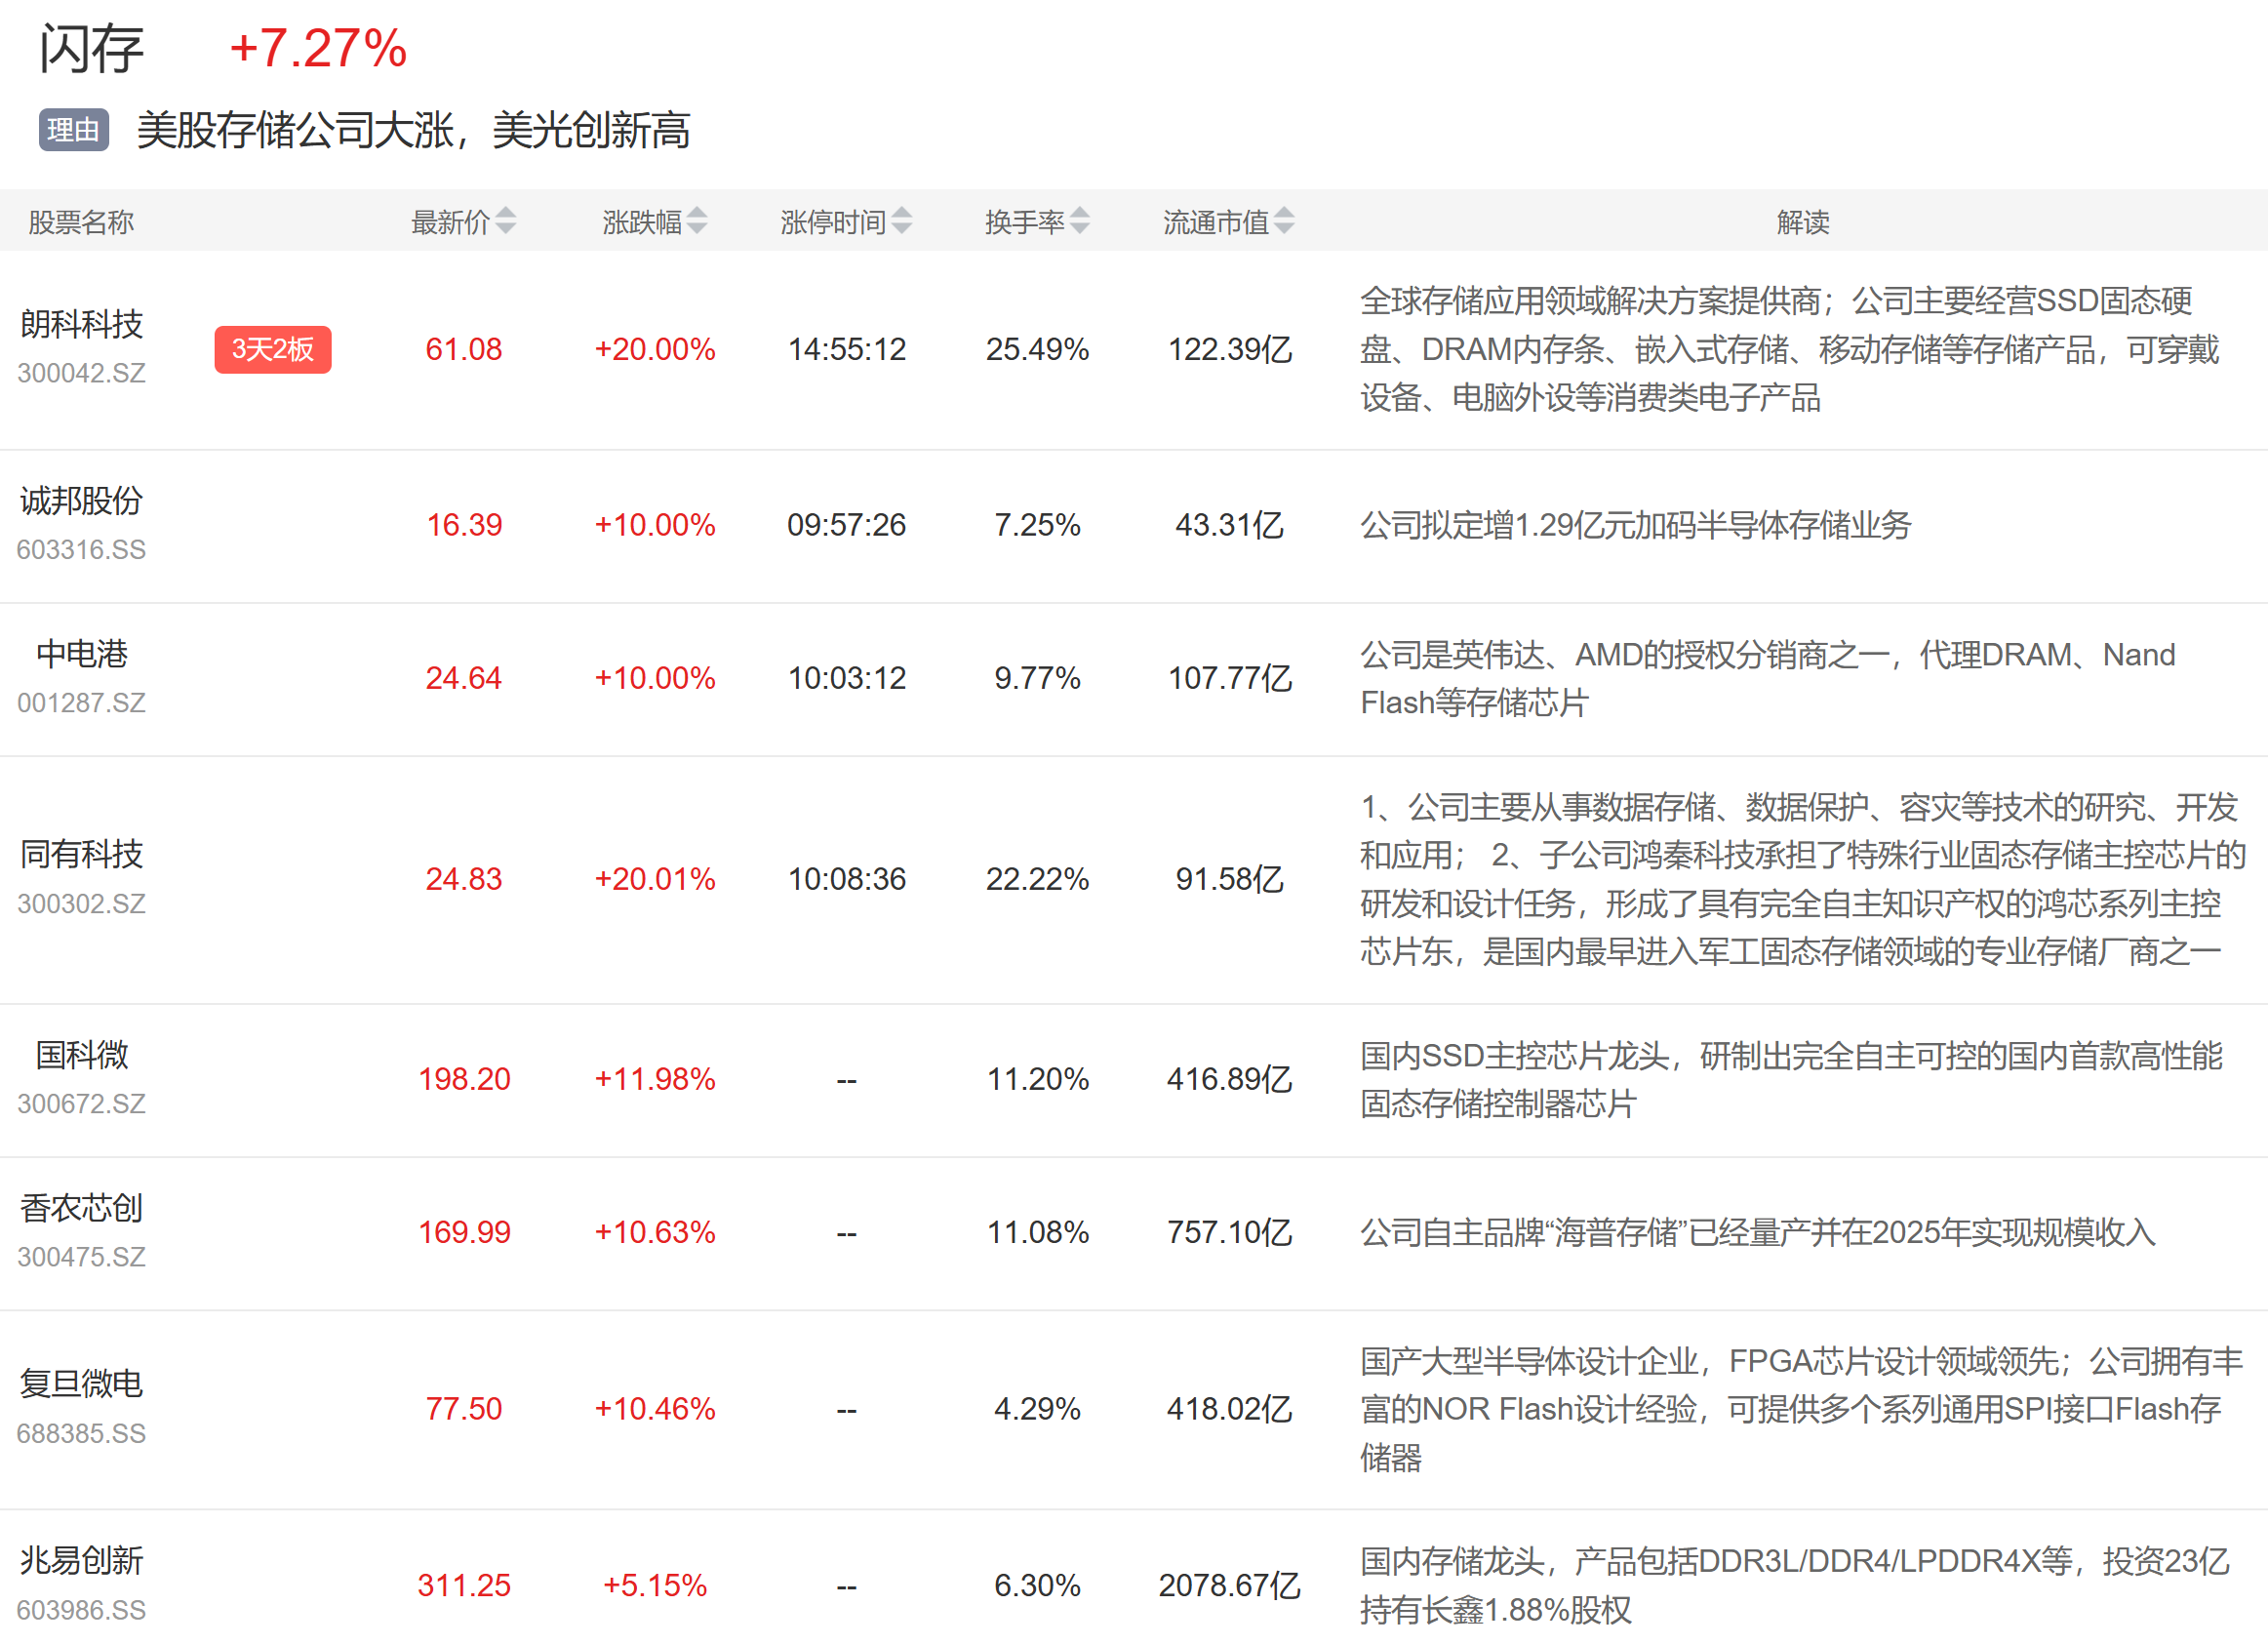Click the 涨停时间 sort arrows

902,220
